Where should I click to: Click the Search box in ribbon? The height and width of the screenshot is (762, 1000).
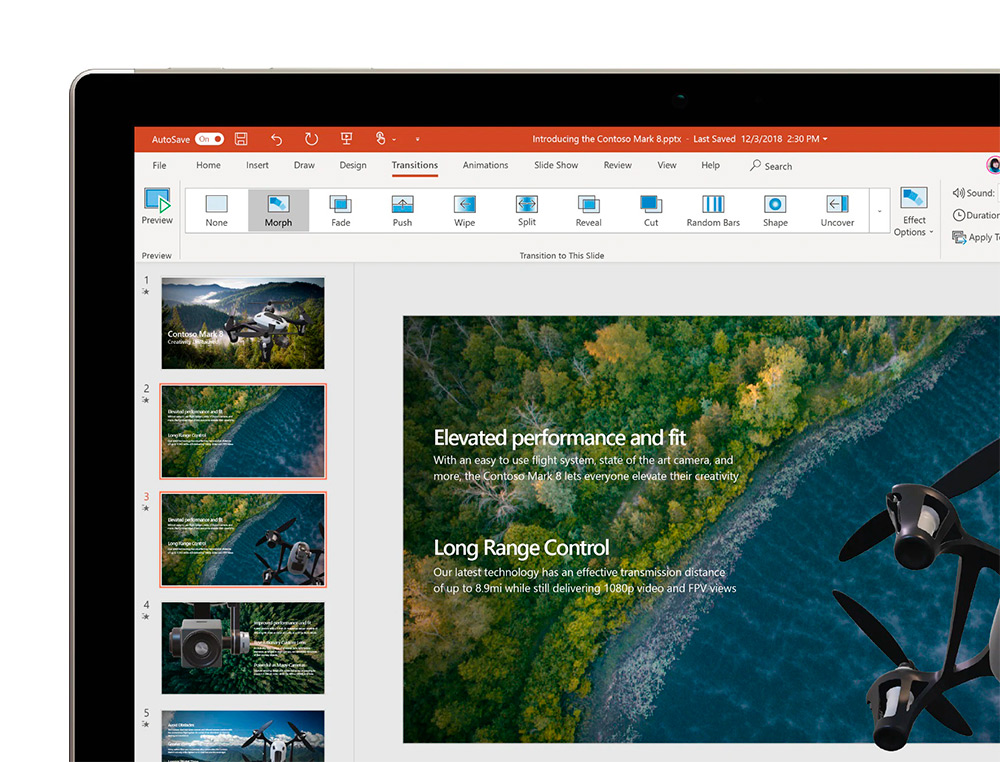click(771, 166)
